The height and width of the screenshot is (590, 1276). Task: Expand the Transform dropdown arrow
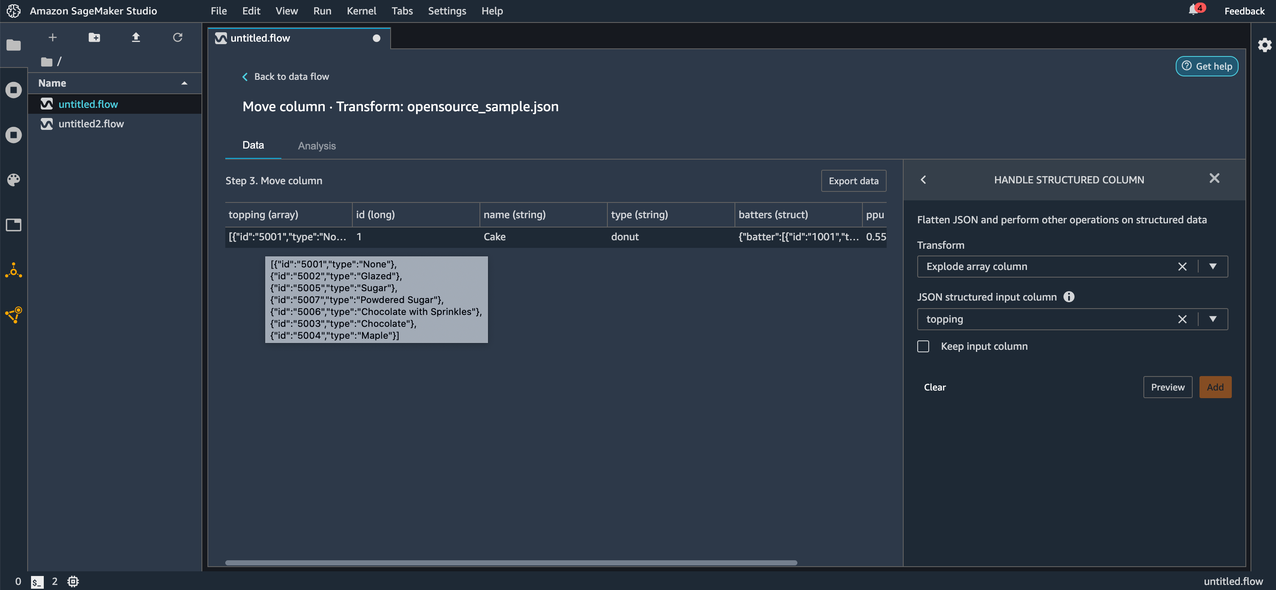point(1212,267)
